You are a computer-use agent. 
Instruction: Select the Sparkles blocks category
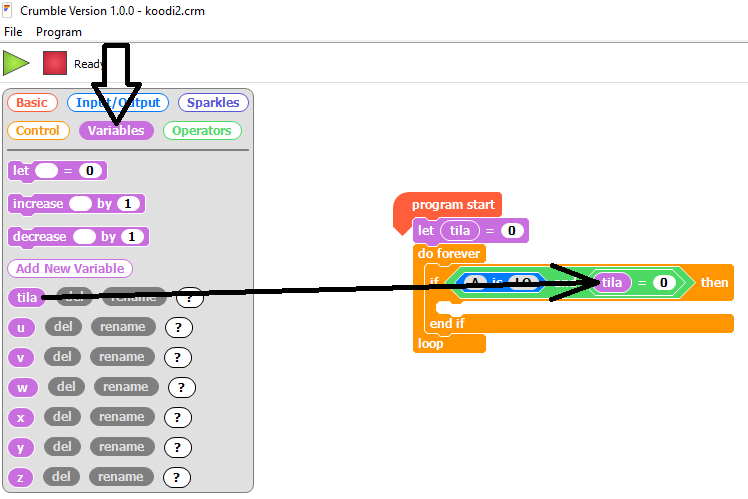[213, 102]
